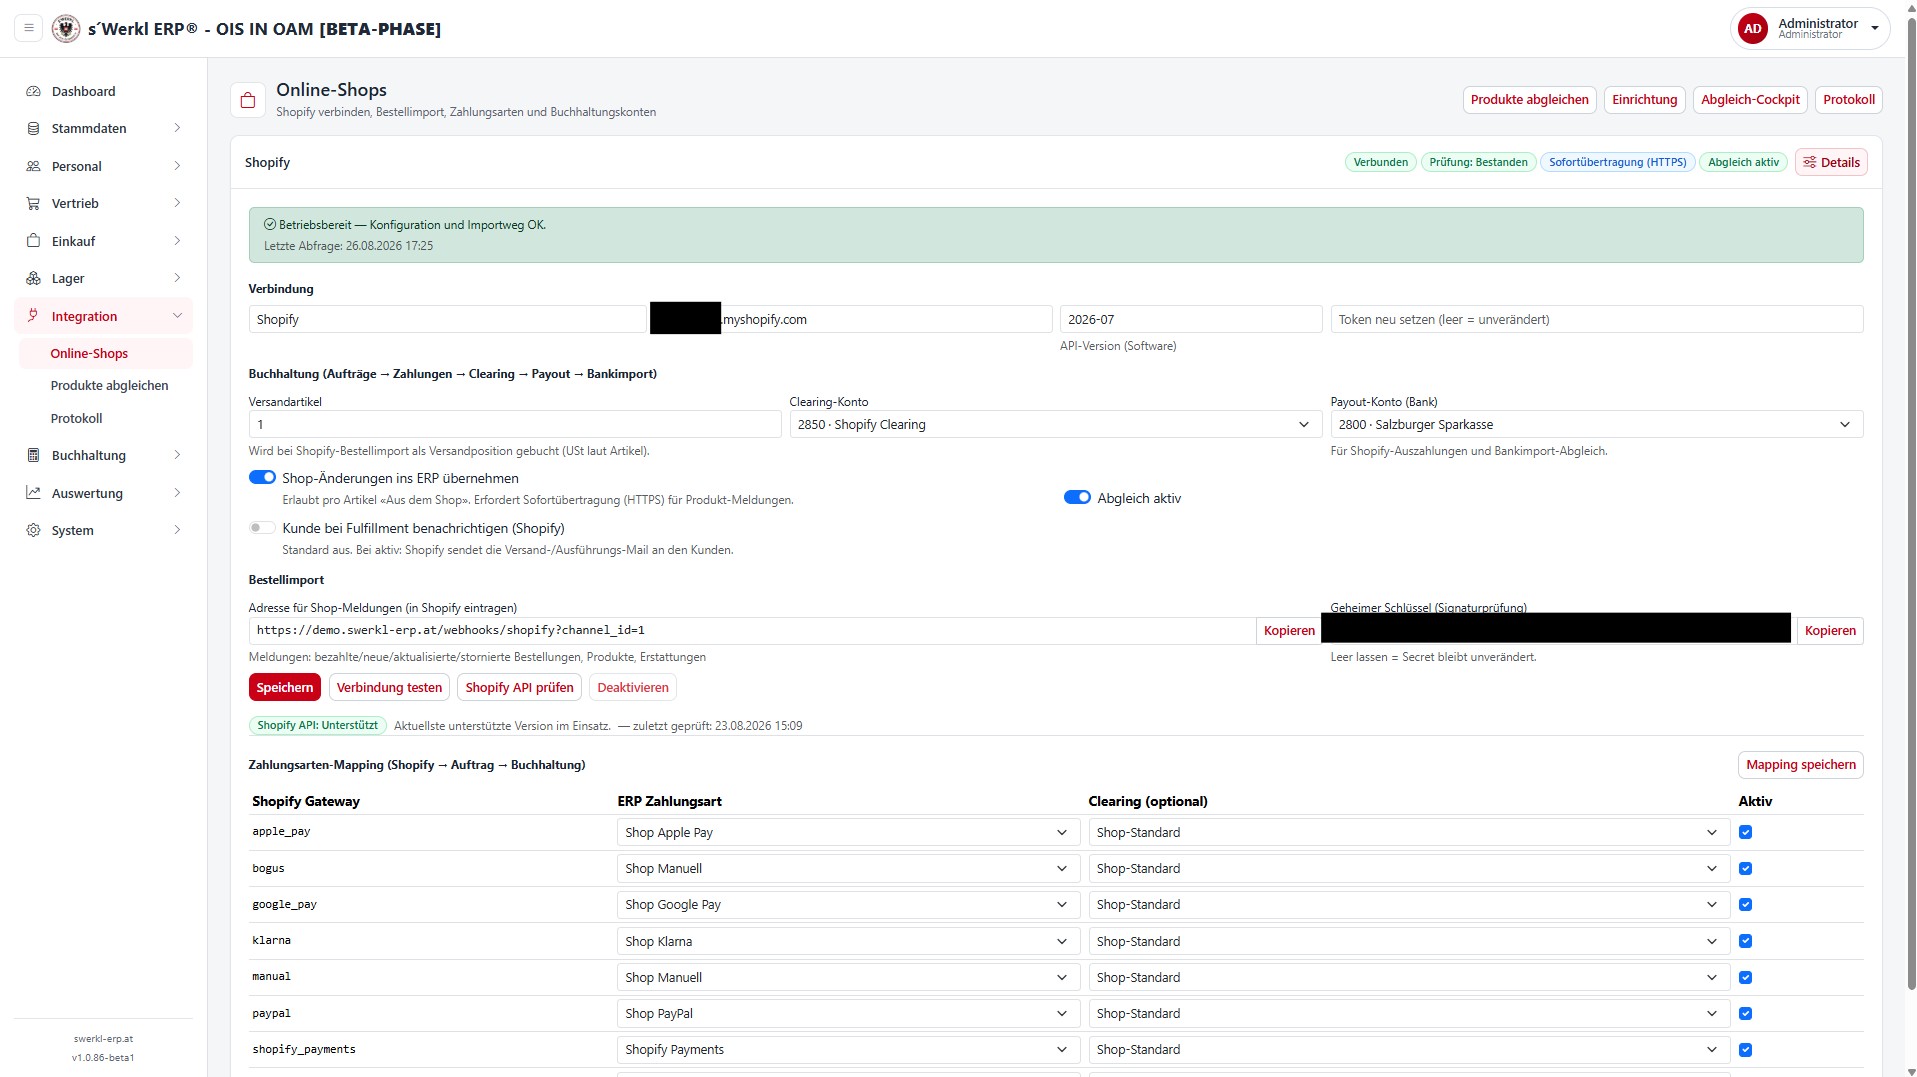Open Clearing dropdown for google_pay
This screenshot has width=1917, height=1077.
(1409, 904)
